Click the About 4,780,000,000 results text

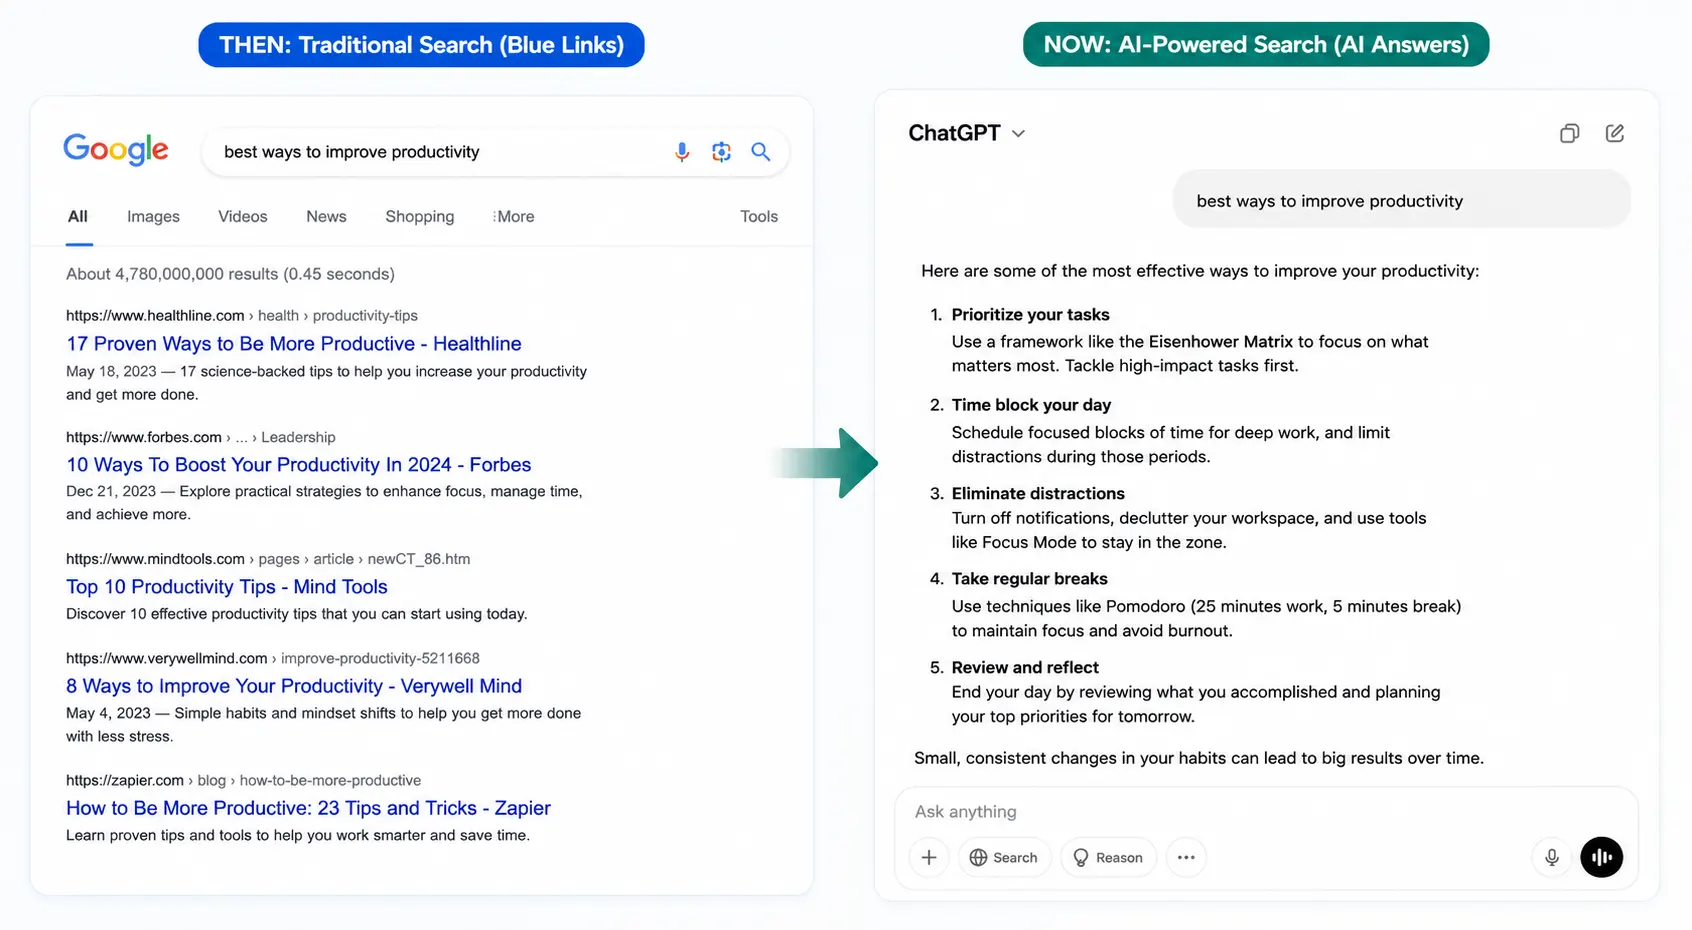click(x=230, y=273)
